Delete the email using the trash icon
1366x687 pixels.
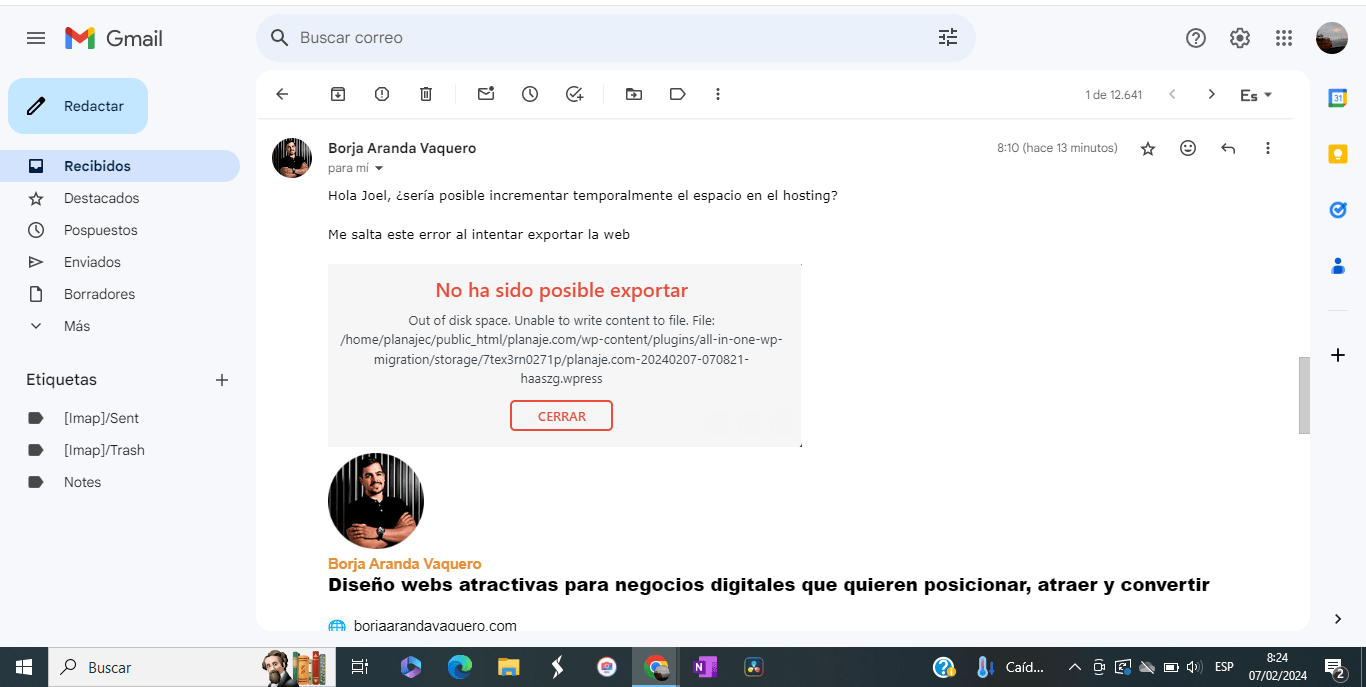(x=426, y=94)
